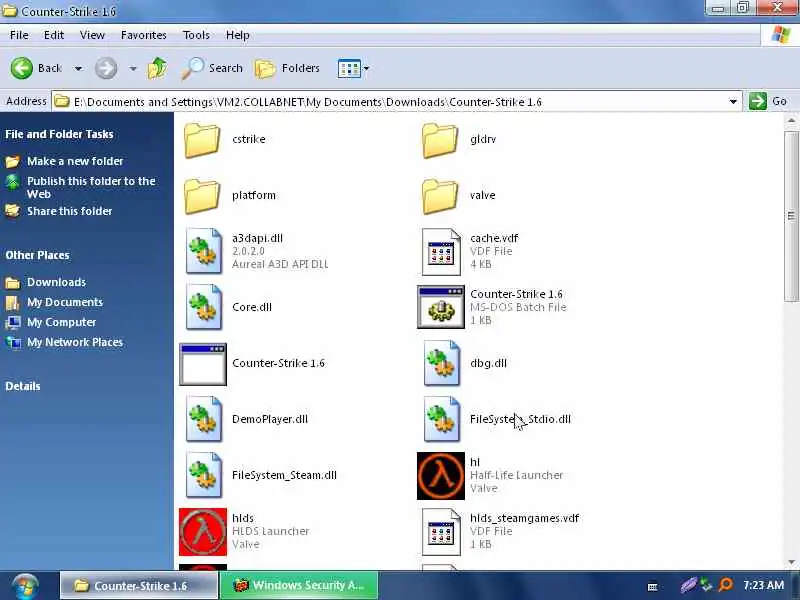This screenshot has width=800, height=600.
Task: Expand the Address bar dropdown
Action: pyautogui.click(x=733, y=102)
